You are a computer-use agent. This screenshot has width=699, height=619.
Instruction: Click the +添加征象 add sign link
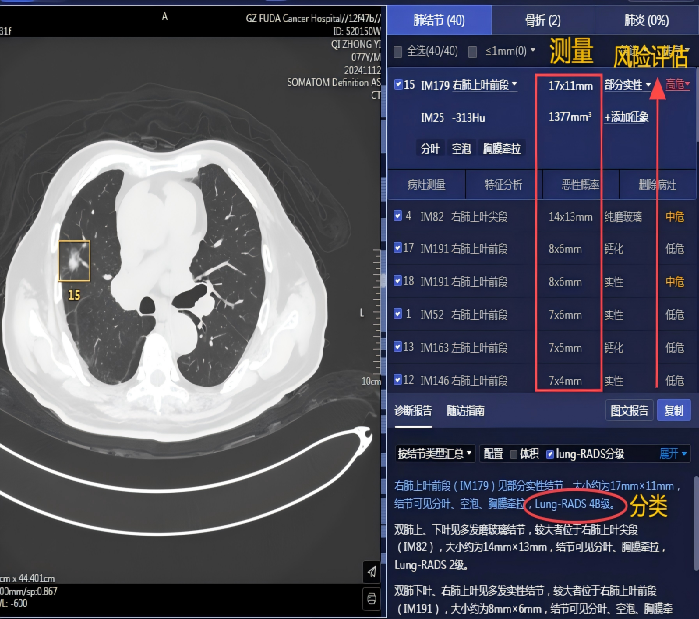point(626,117)
